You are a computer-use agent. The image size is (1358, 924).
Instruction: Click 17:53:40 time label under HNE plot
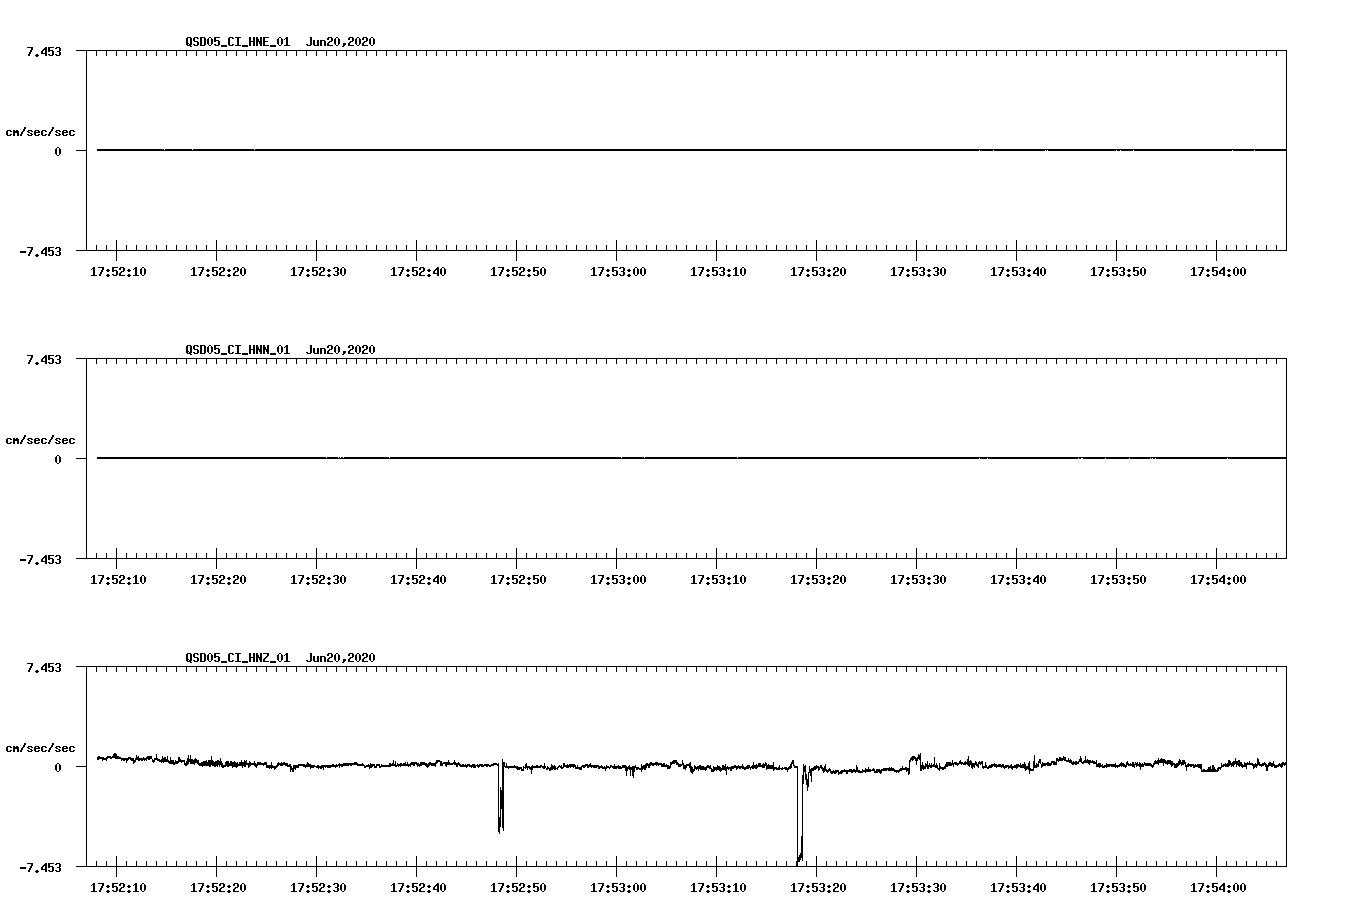(x=1018, y=271)
